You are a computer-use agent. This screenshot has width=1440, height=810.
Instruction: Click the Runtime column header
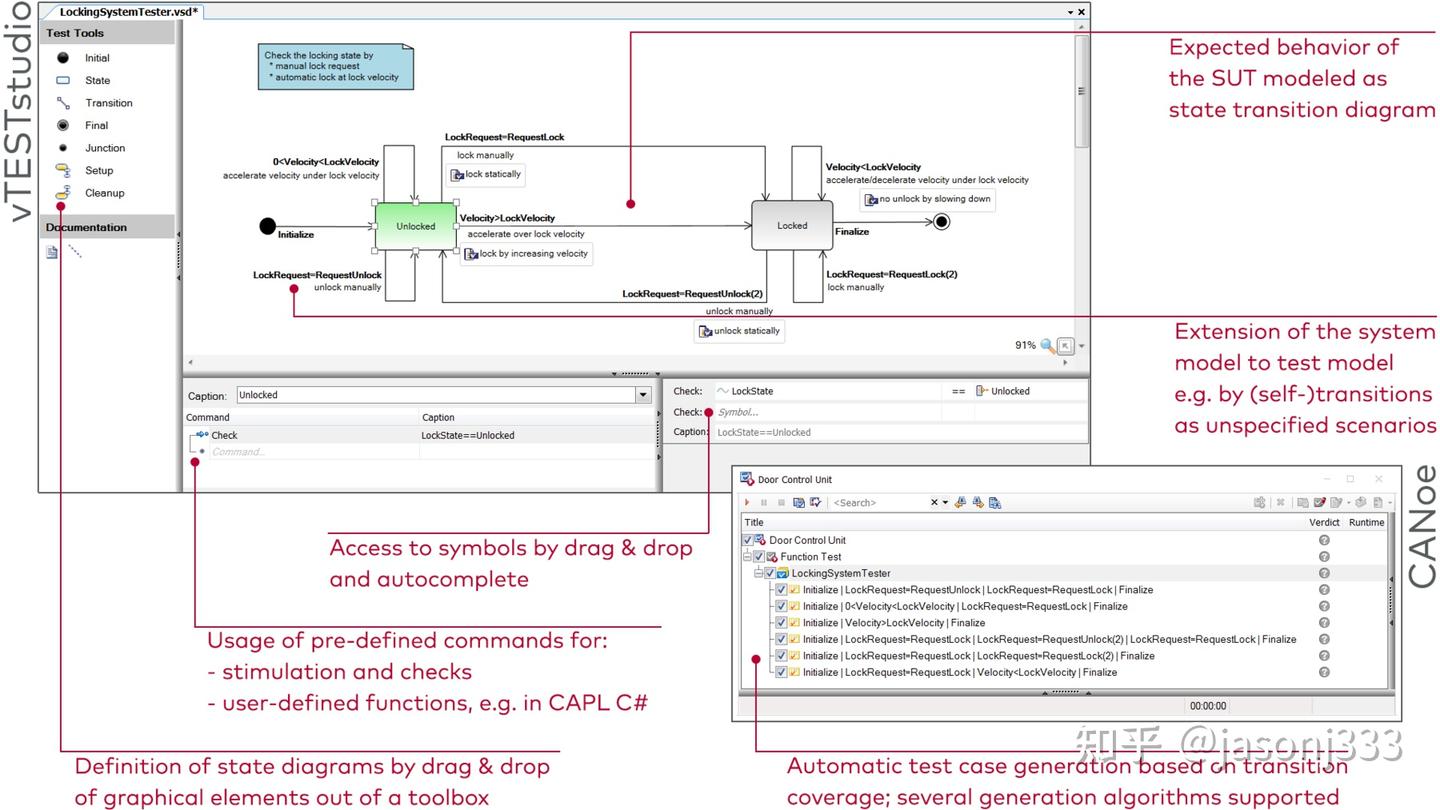click(x=1366, y=522)
